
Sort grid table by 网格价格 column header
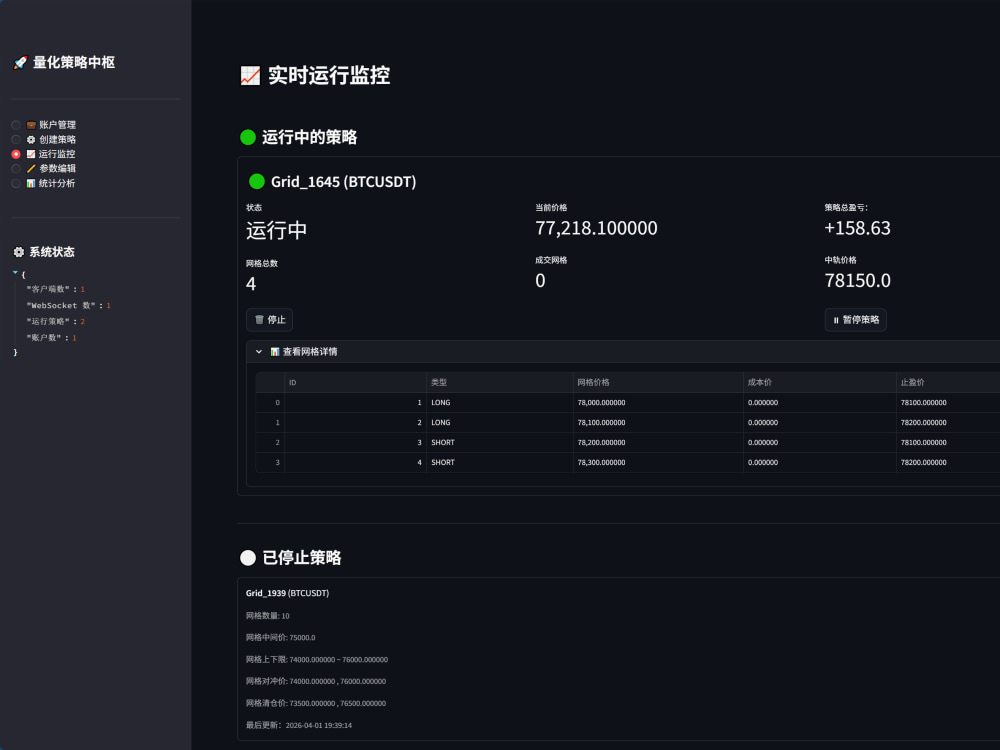click(x=658, y=383)
